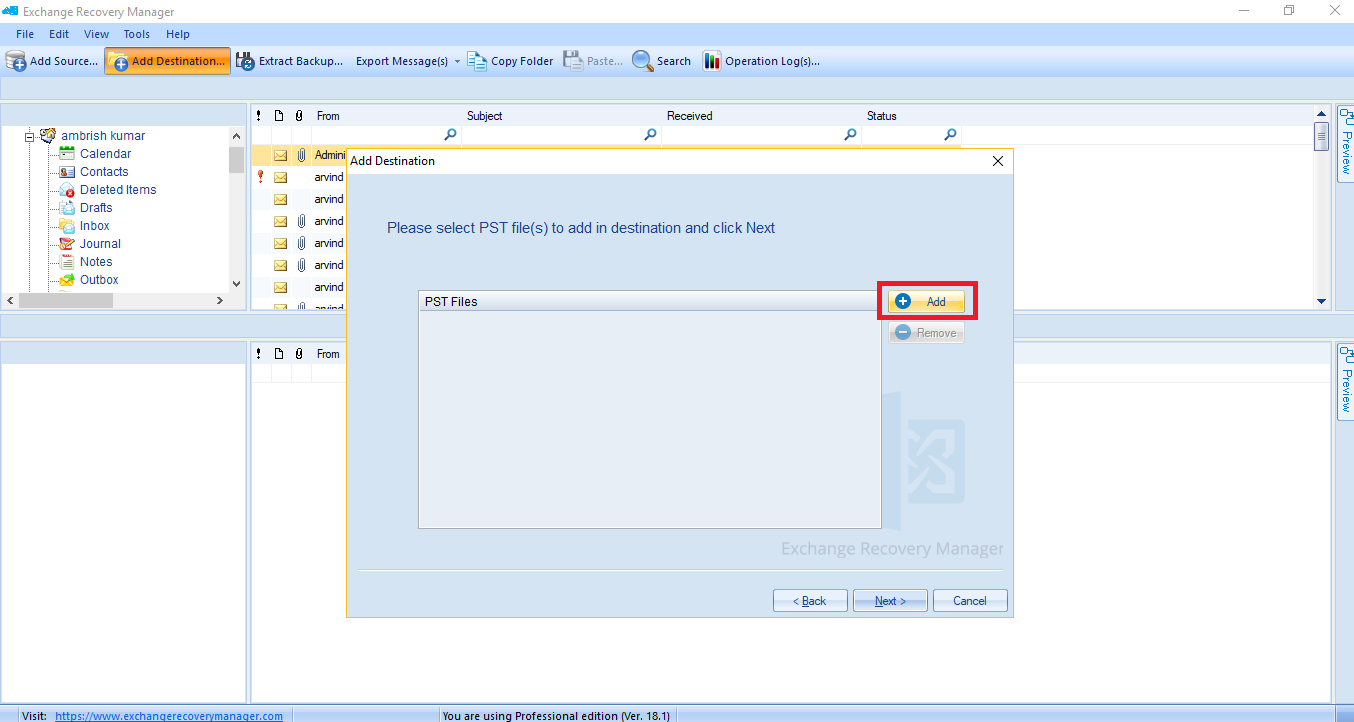This screenshot has width=1354, height=722.
Task: Click the Deleted Items folder label
Action: (118, 190)
